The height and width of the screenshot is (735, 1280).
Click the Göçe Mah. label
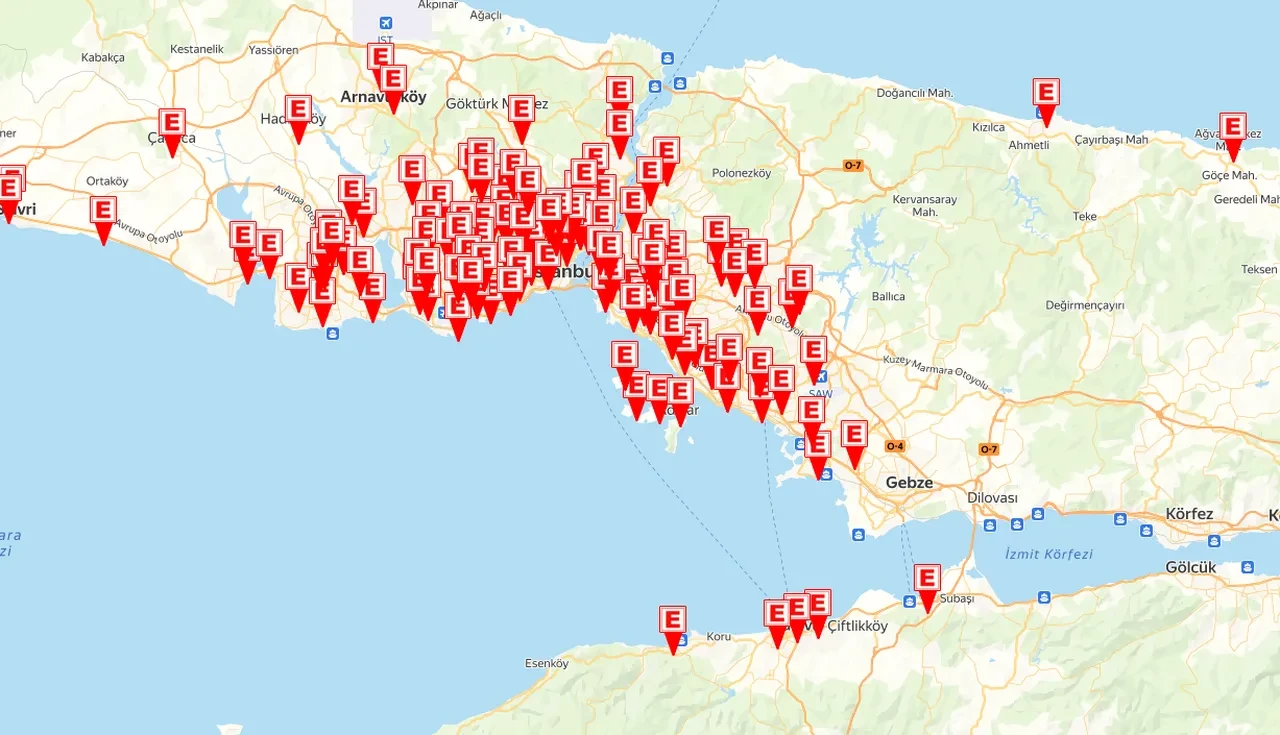(x=1229, y=175)
